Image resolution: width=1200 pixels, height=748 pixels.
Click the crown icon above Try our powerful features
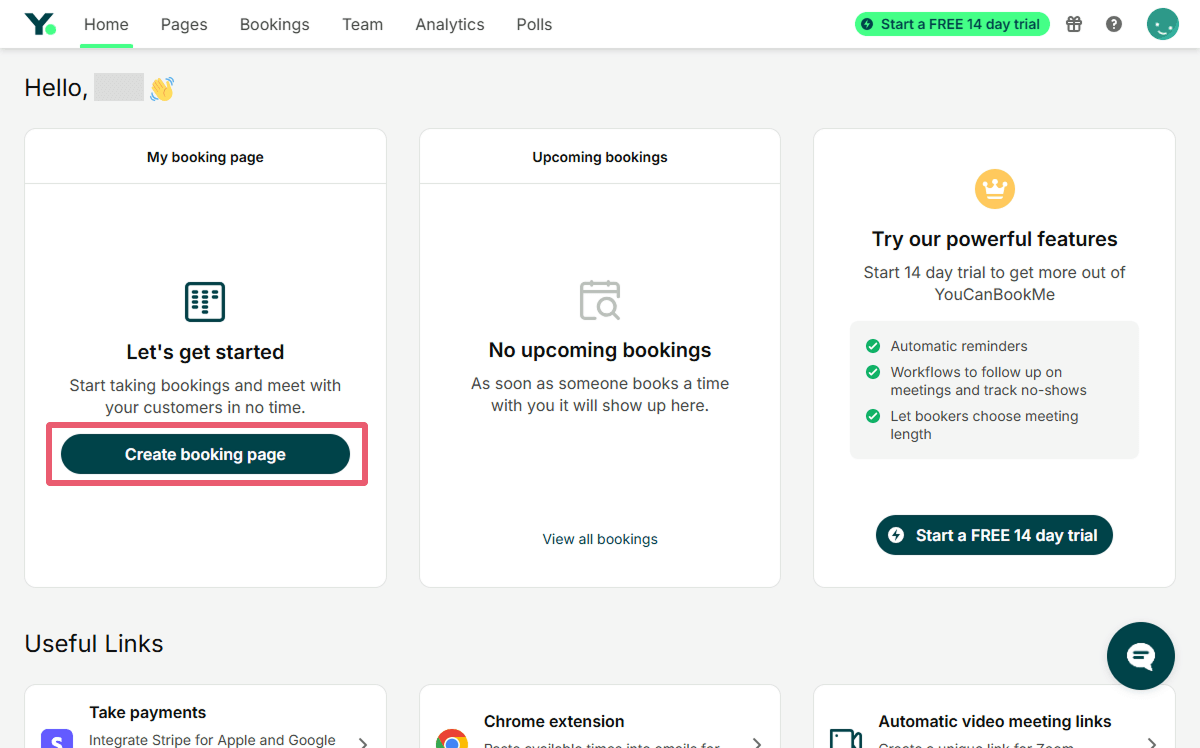pos(994,189)
